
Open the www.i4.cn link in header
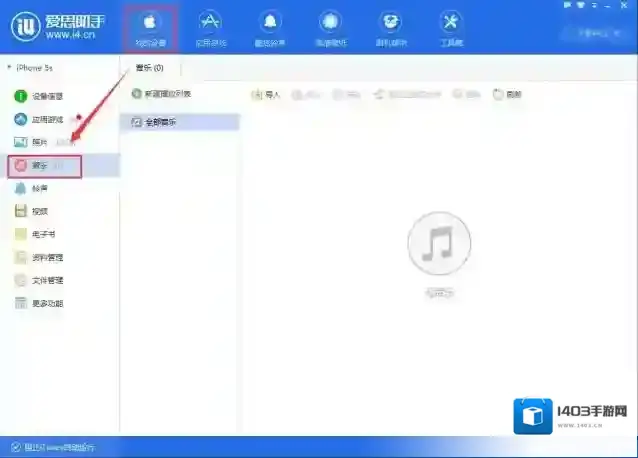point(70,35)
